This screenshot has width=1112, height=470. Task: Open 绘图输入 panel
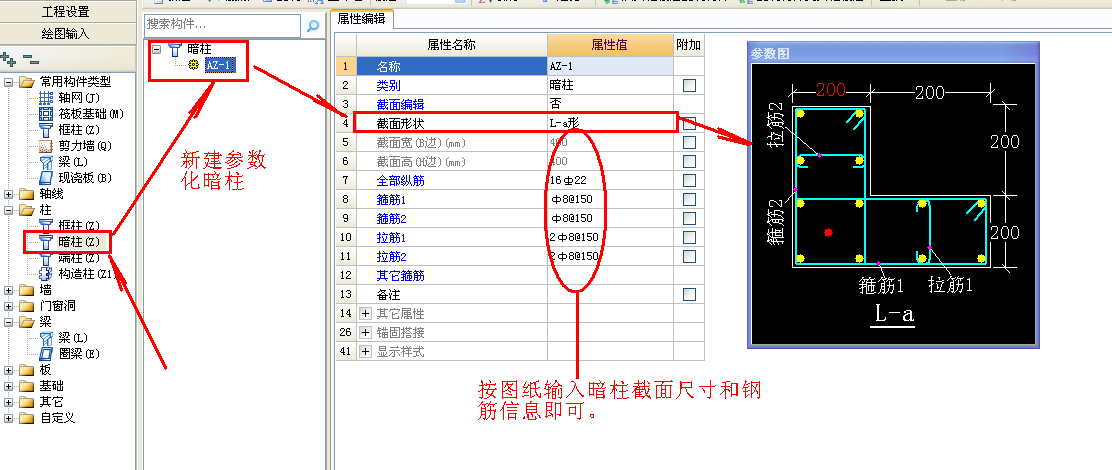[x=66, y=33]
